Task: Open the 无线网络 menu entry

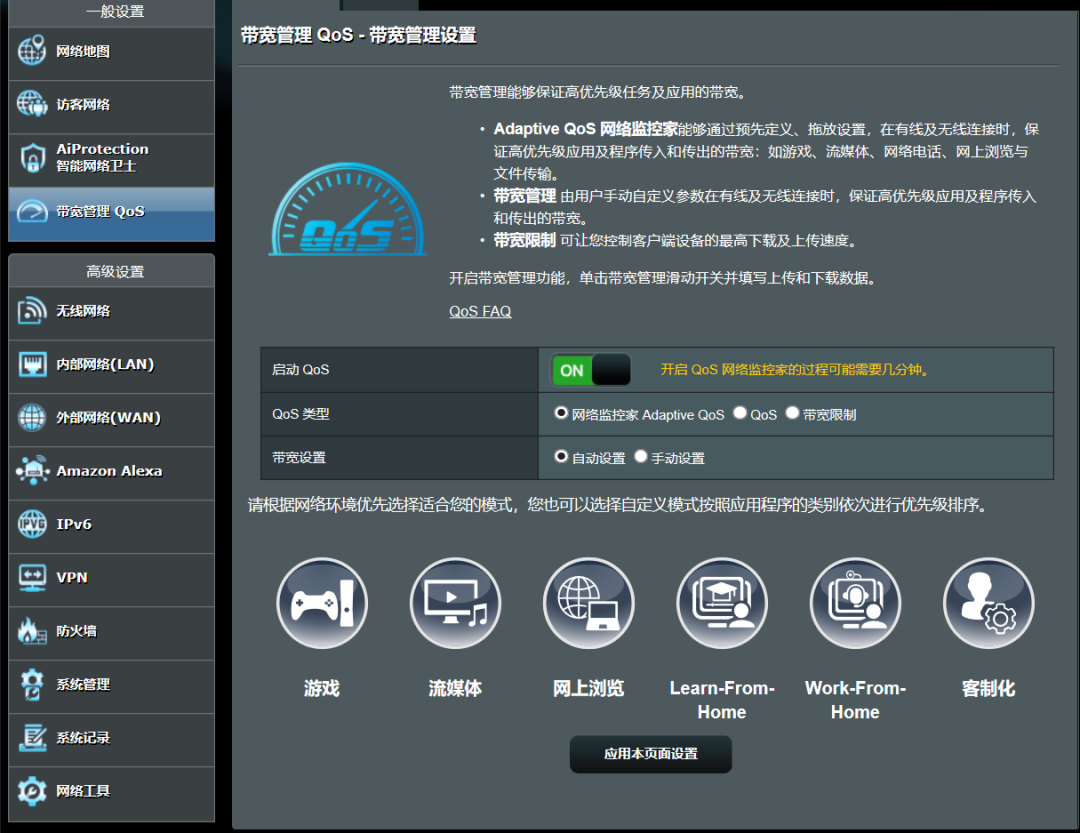Action: (112, 313)
